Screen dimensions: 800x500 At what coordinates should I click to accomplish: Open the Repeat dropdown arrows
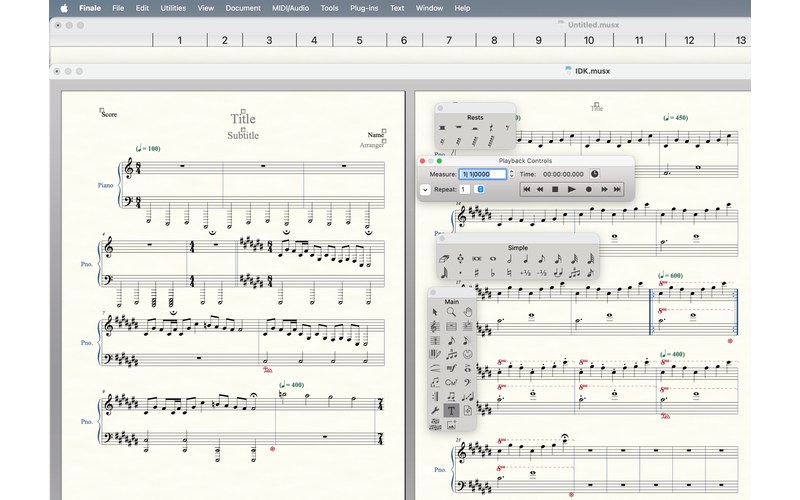[x=480, y=189]
